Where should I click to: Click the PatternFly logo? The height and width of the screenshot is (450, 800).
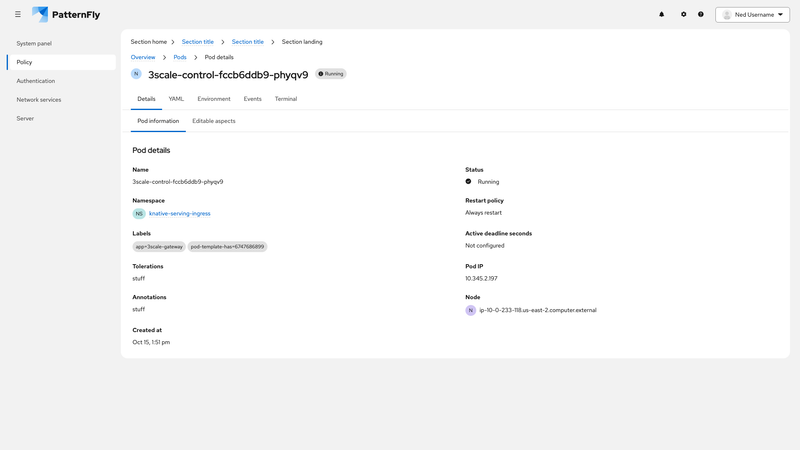click(x=66, y=14)
